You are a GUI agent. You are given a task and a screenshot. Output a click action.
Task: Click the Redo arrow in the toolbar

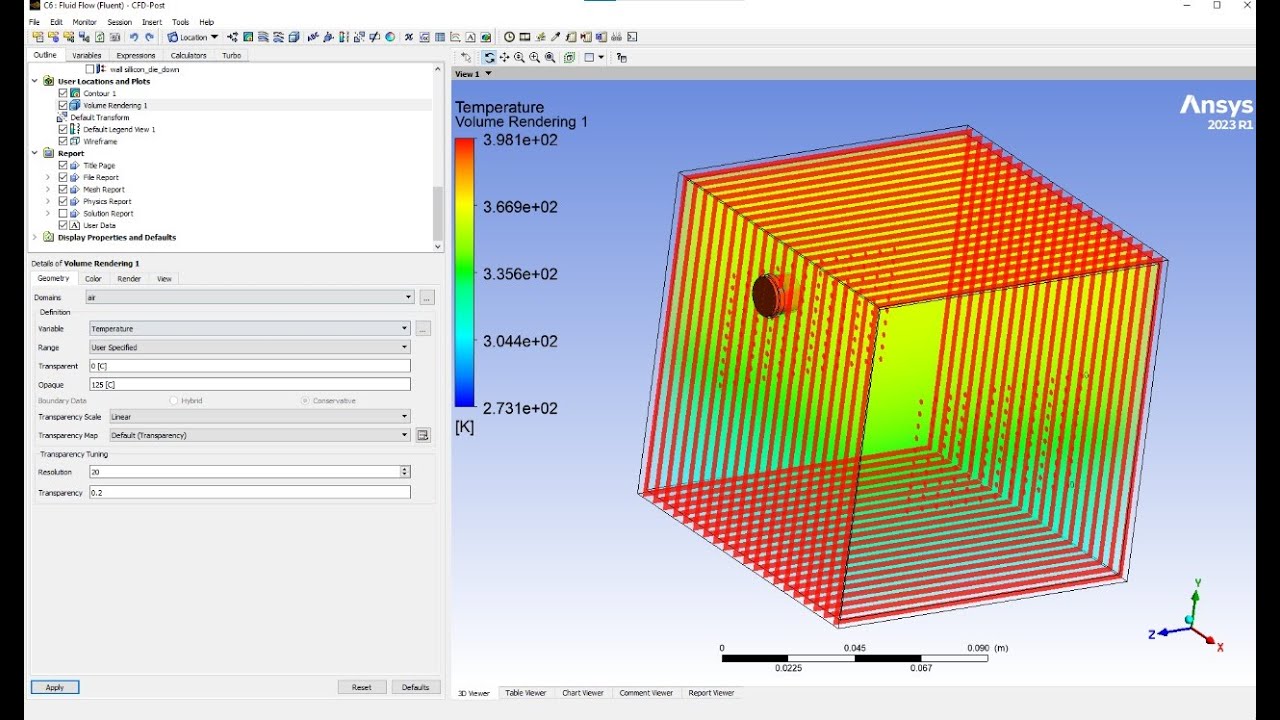[149, 37]
